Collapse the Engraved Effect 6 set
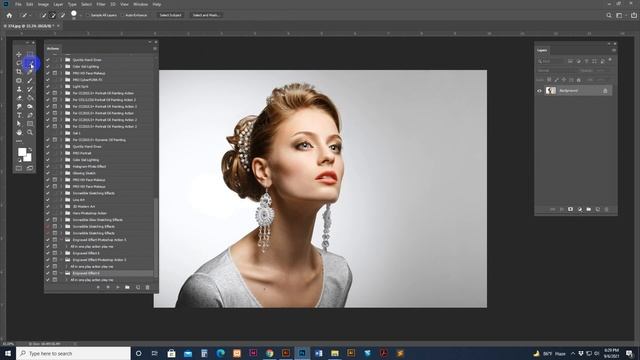640x360 pixels. (61, 273)
